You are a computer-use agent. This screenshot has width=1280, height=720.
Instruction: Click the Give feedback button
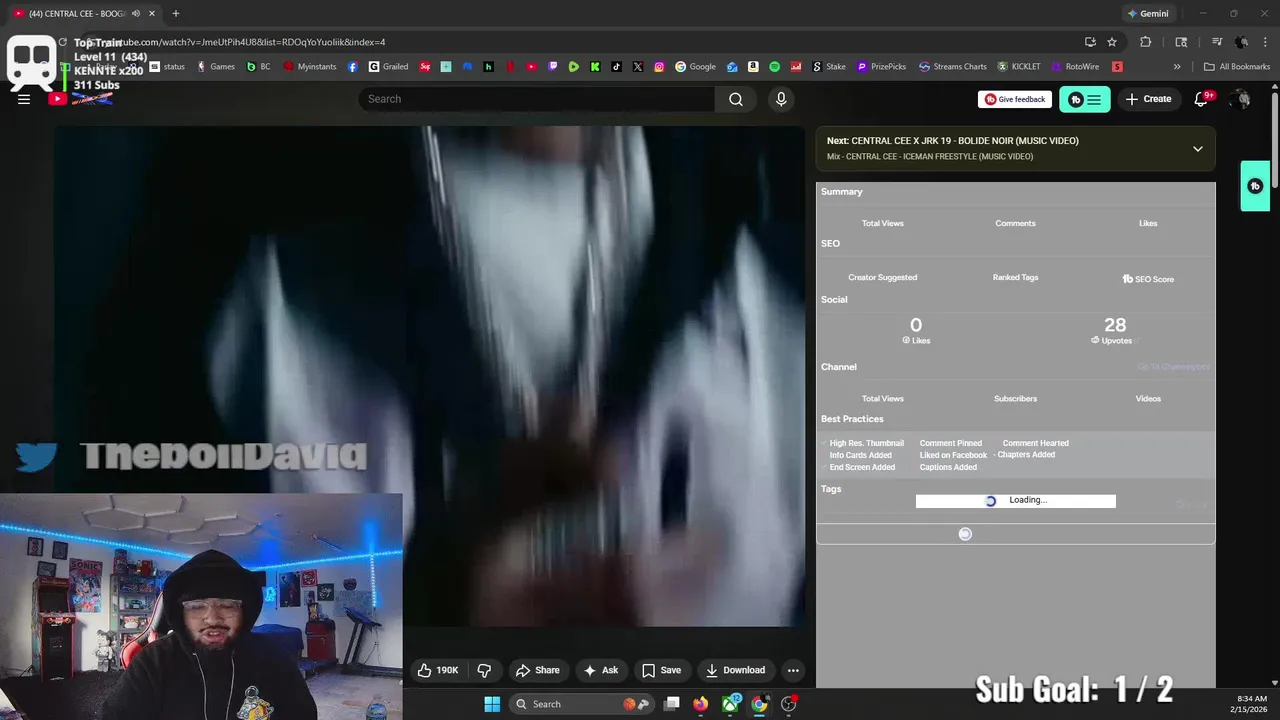pyautogui.click(x=1015, y=99)
